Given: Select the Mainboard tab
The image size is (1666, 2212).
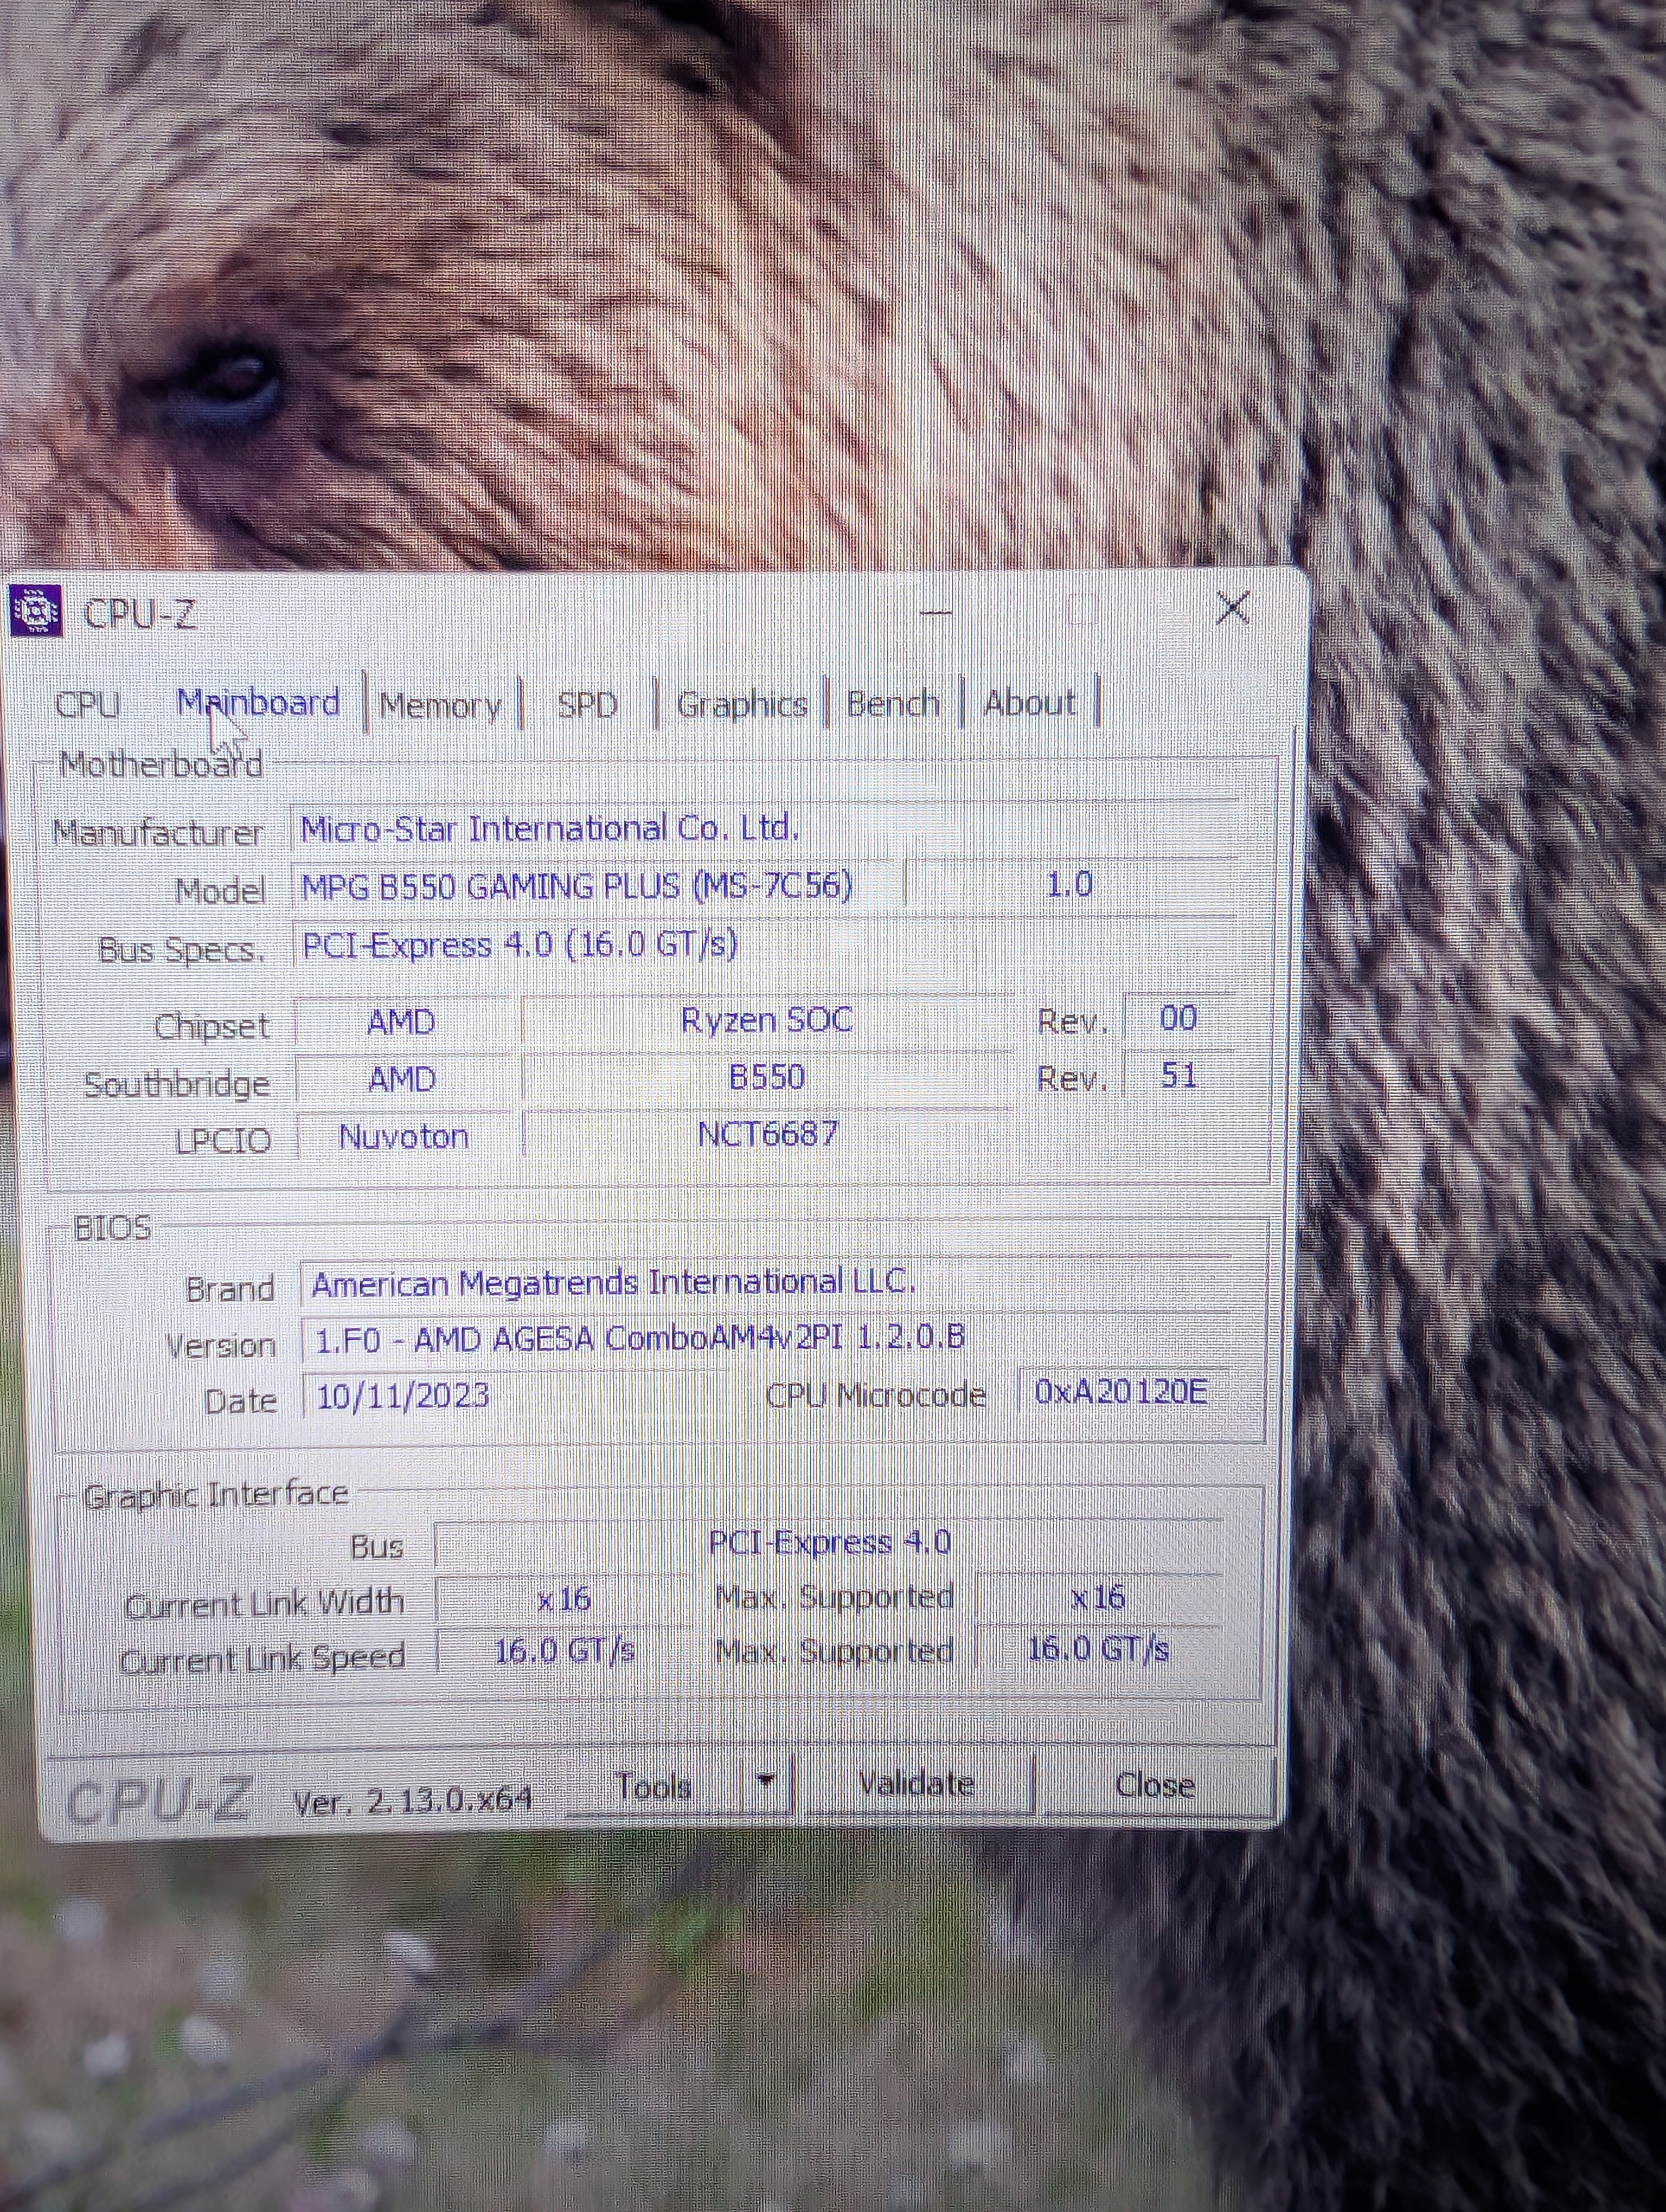Looking at the screenshot, I should pos(259,703).
